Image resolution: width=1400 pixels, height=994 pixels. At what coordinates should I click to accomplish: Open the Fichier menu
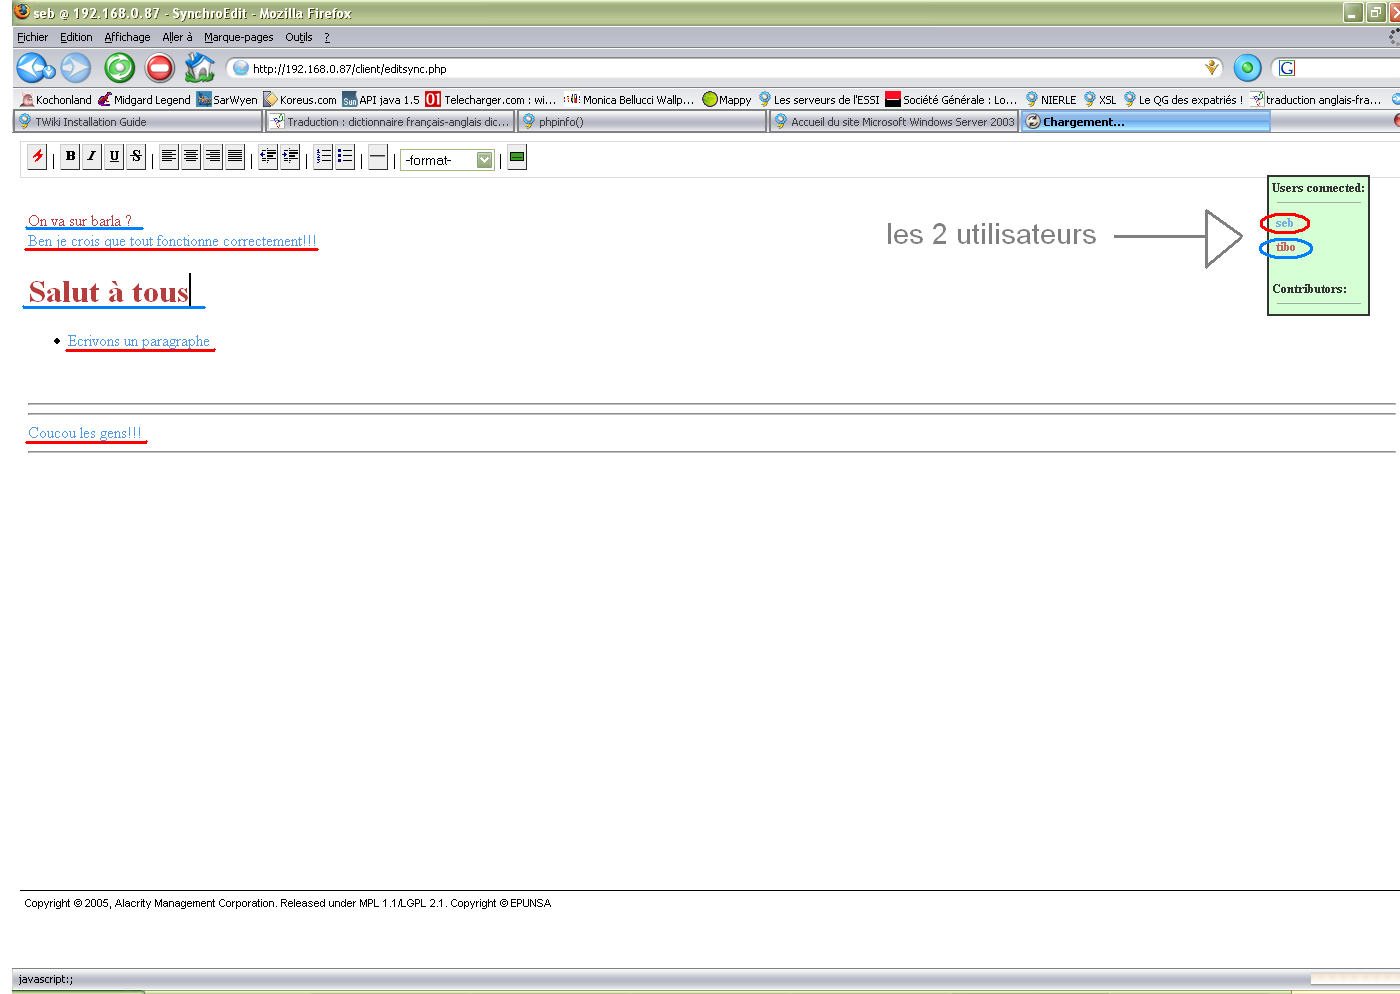coord(32,37)
